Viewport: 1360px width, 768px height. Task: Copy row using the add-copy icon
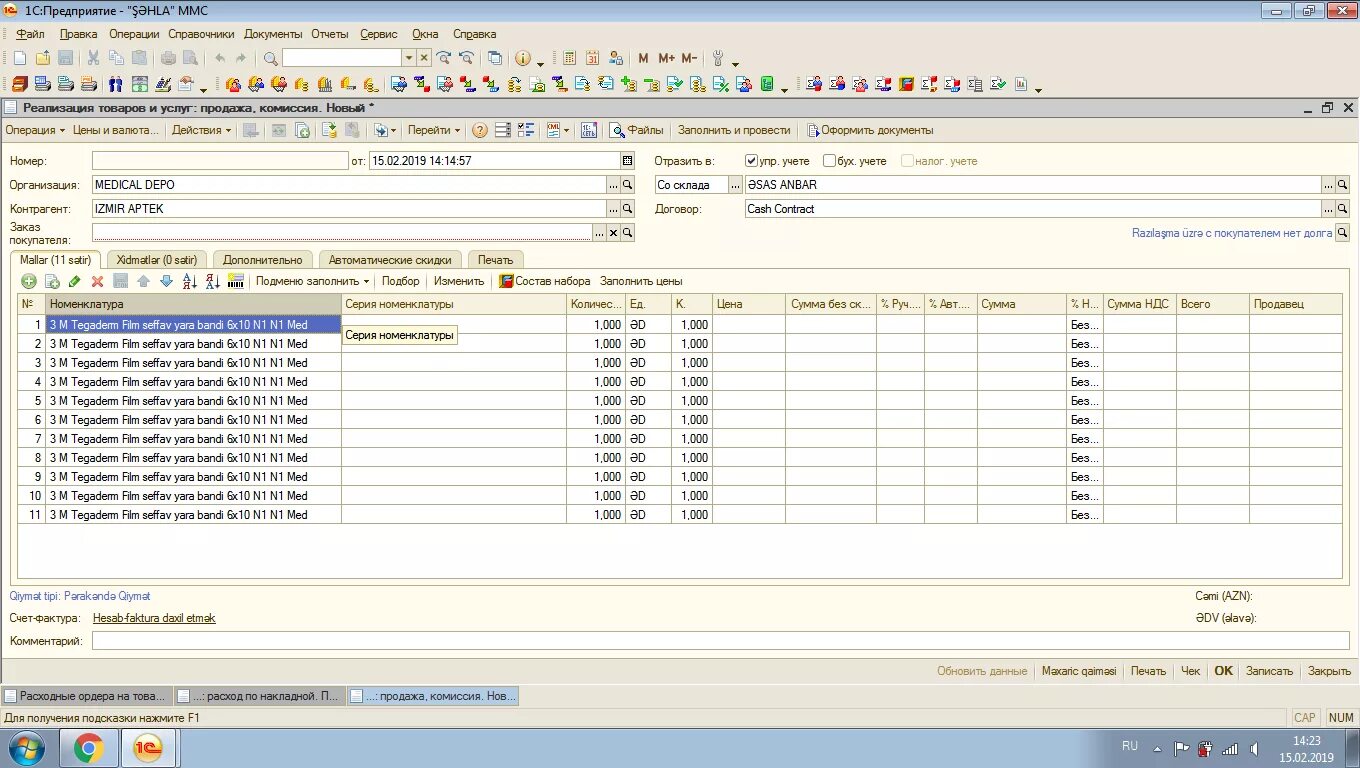[x=52, y=282]
